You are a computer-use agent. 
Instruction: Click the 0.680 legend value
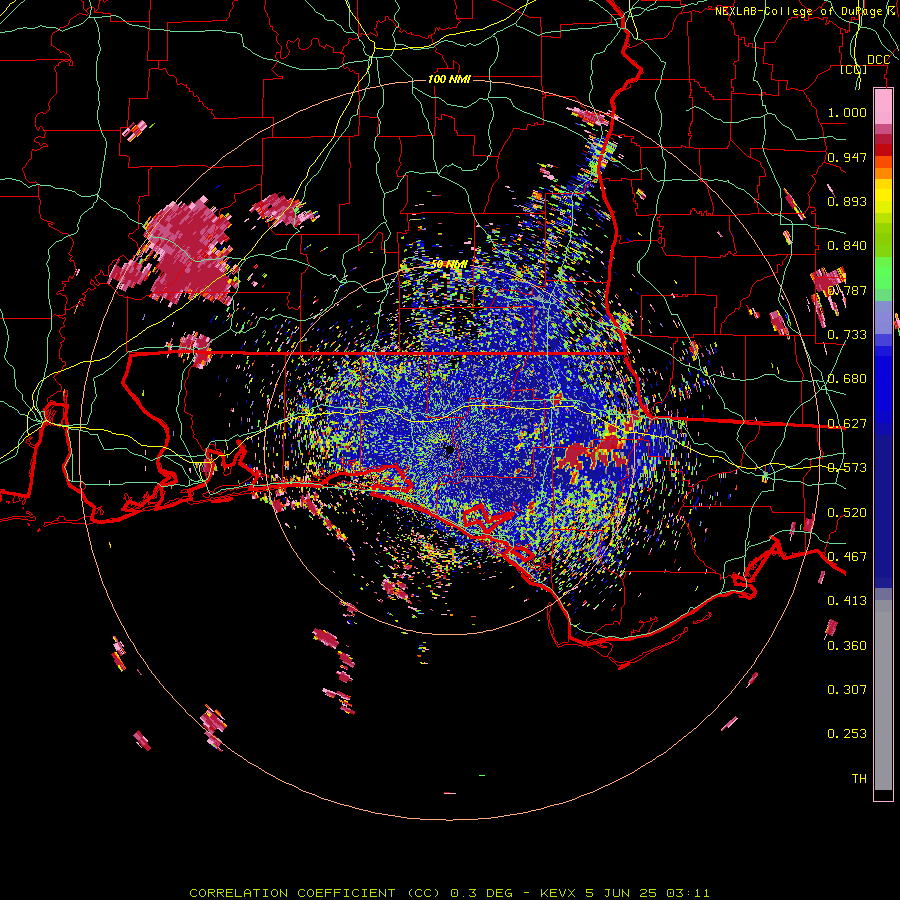847,379
